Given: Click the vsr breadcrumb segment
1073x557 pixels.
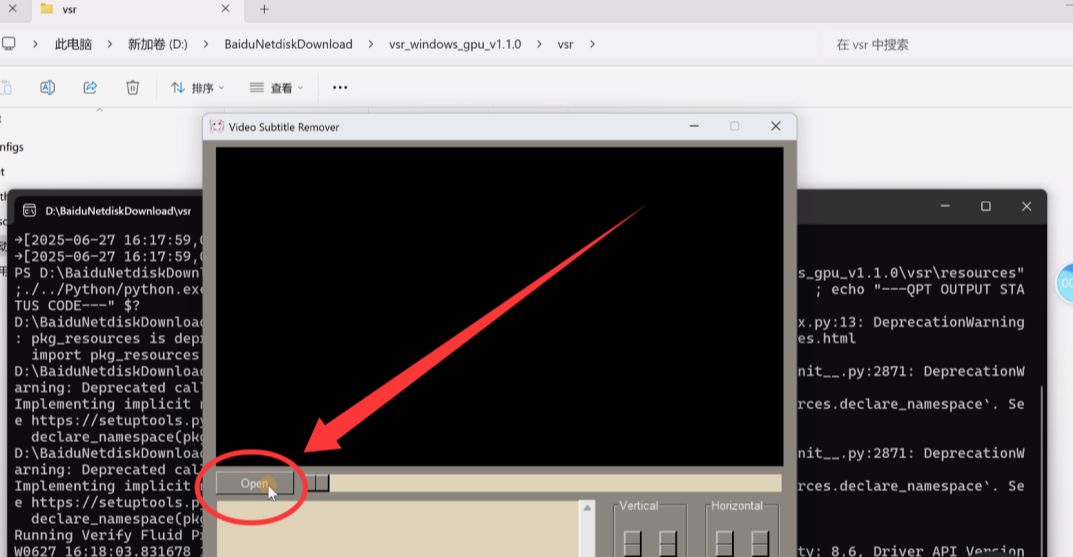Looking at the screenshot, I should pyautogui.click(x=565, y=44).
